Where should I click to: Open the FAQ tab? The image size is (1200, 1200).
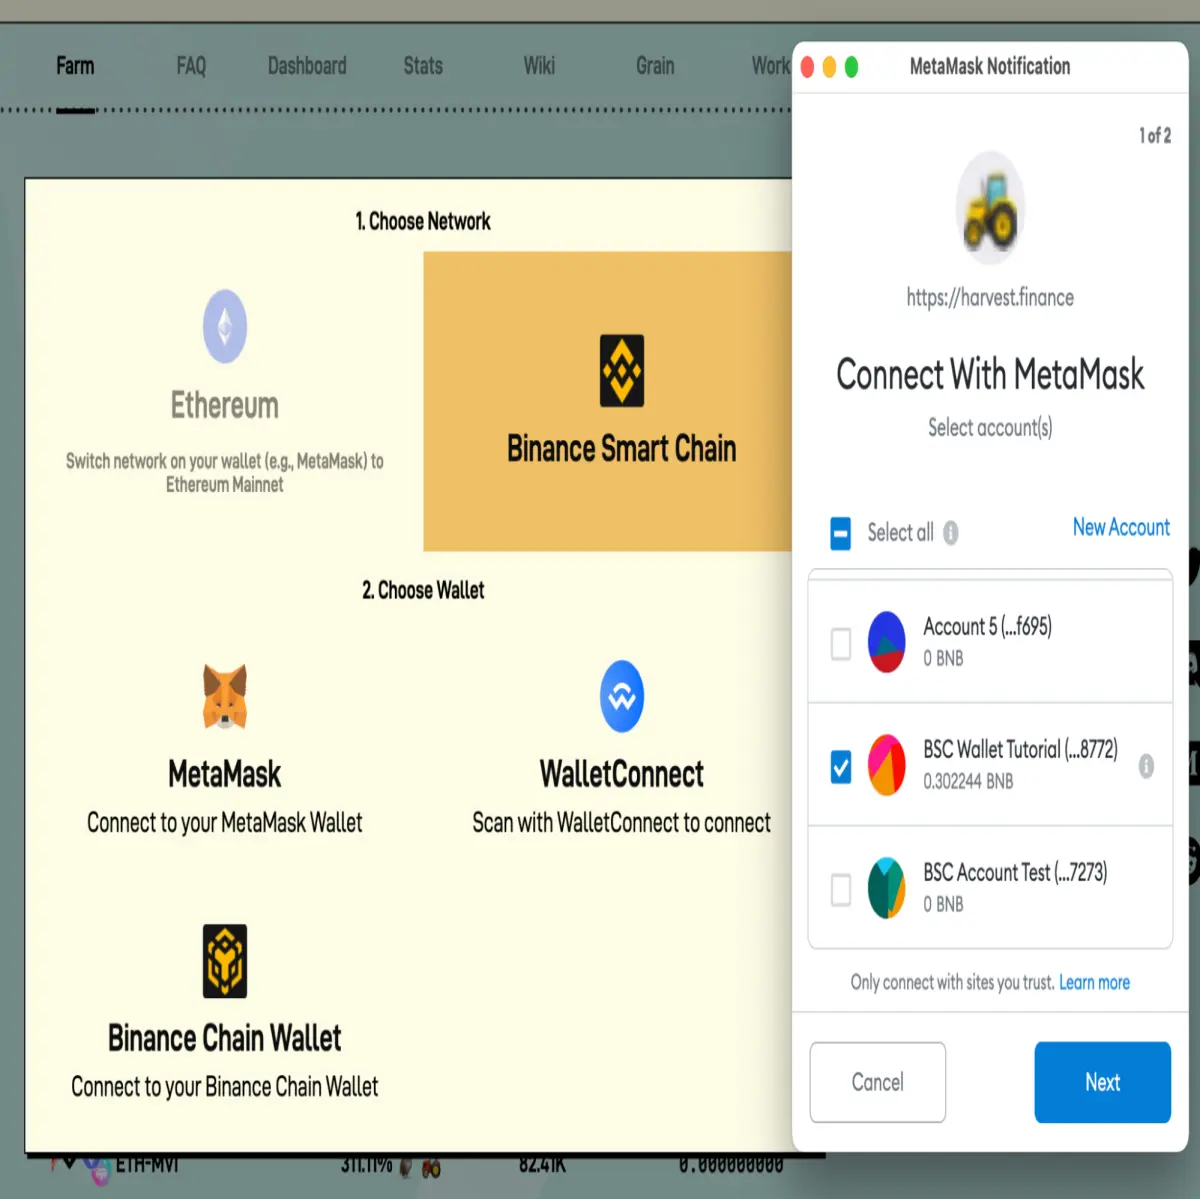[191, 66]
